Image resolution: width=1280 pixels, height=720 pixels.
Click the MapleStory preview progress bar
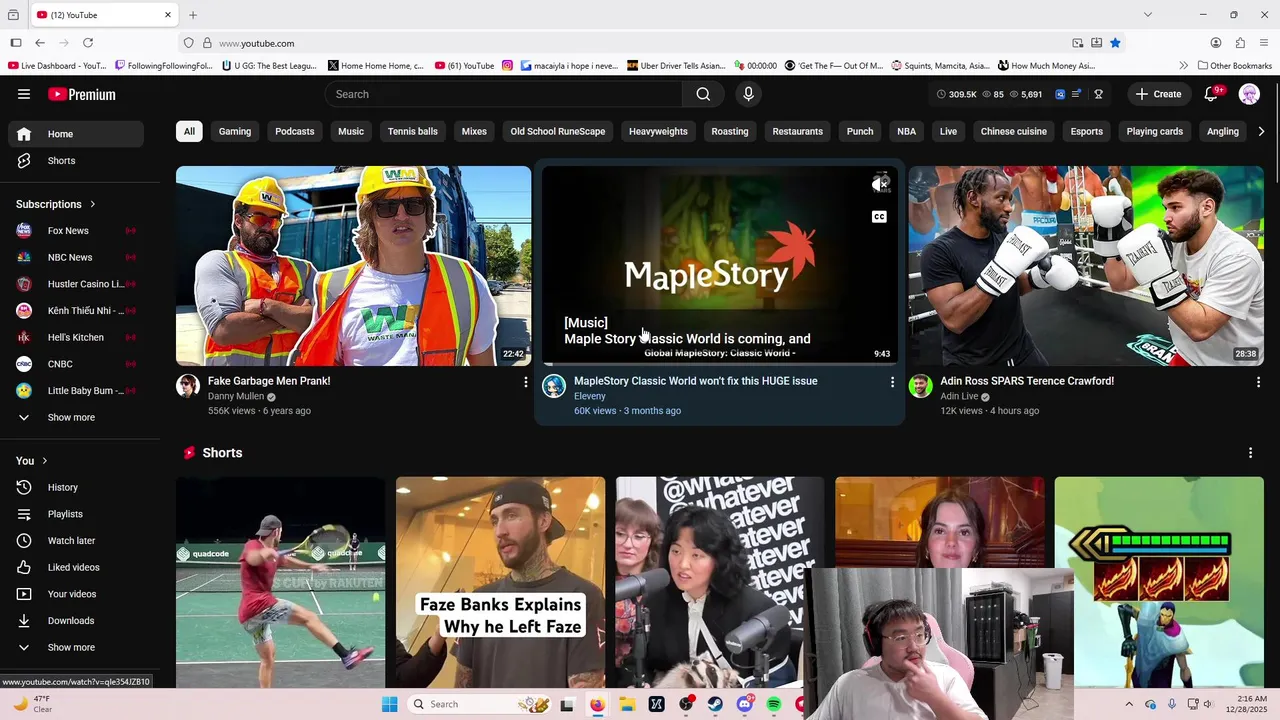pyautogui.click(x=720, y=363)
